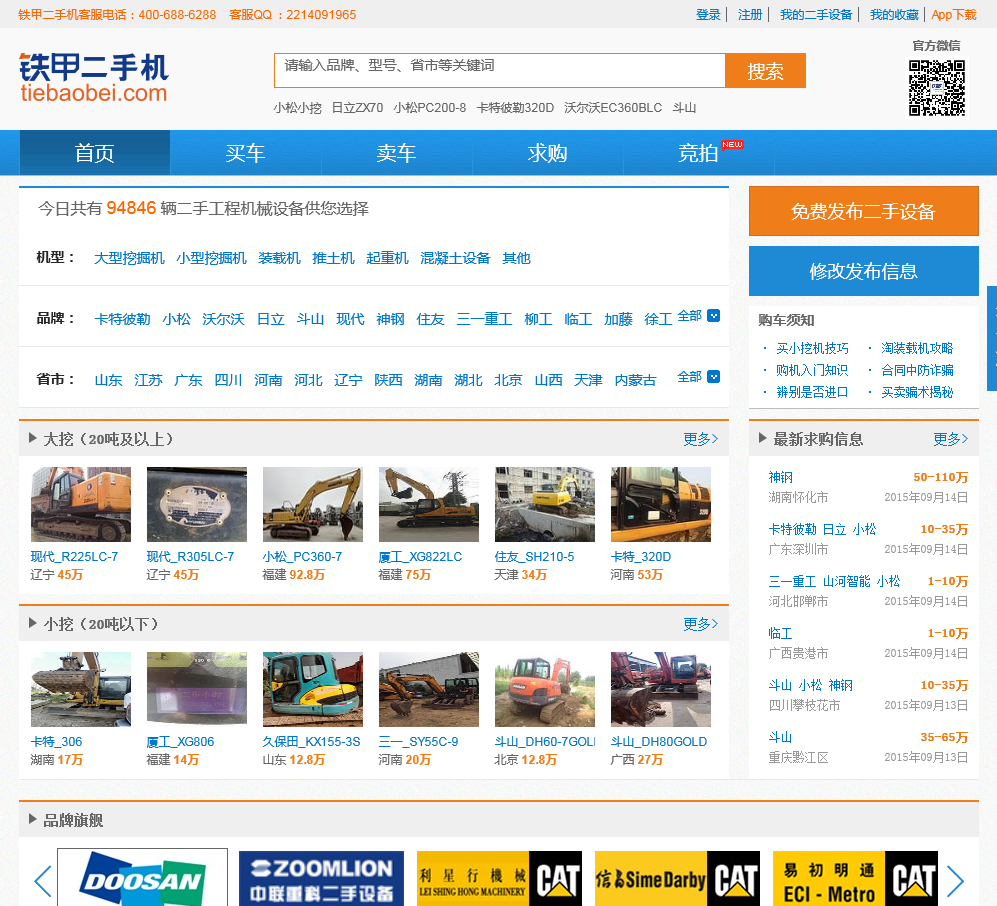Viewport: 997px width, 906px height.
Task: Click the 注册 link
Action: tap(750, 15)
